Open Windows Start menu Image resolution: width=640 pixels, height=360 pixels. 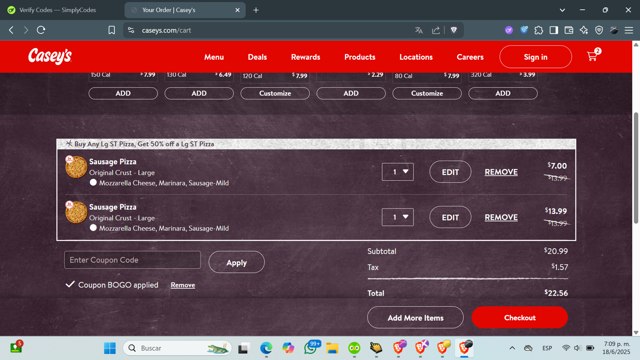point(109,348)
